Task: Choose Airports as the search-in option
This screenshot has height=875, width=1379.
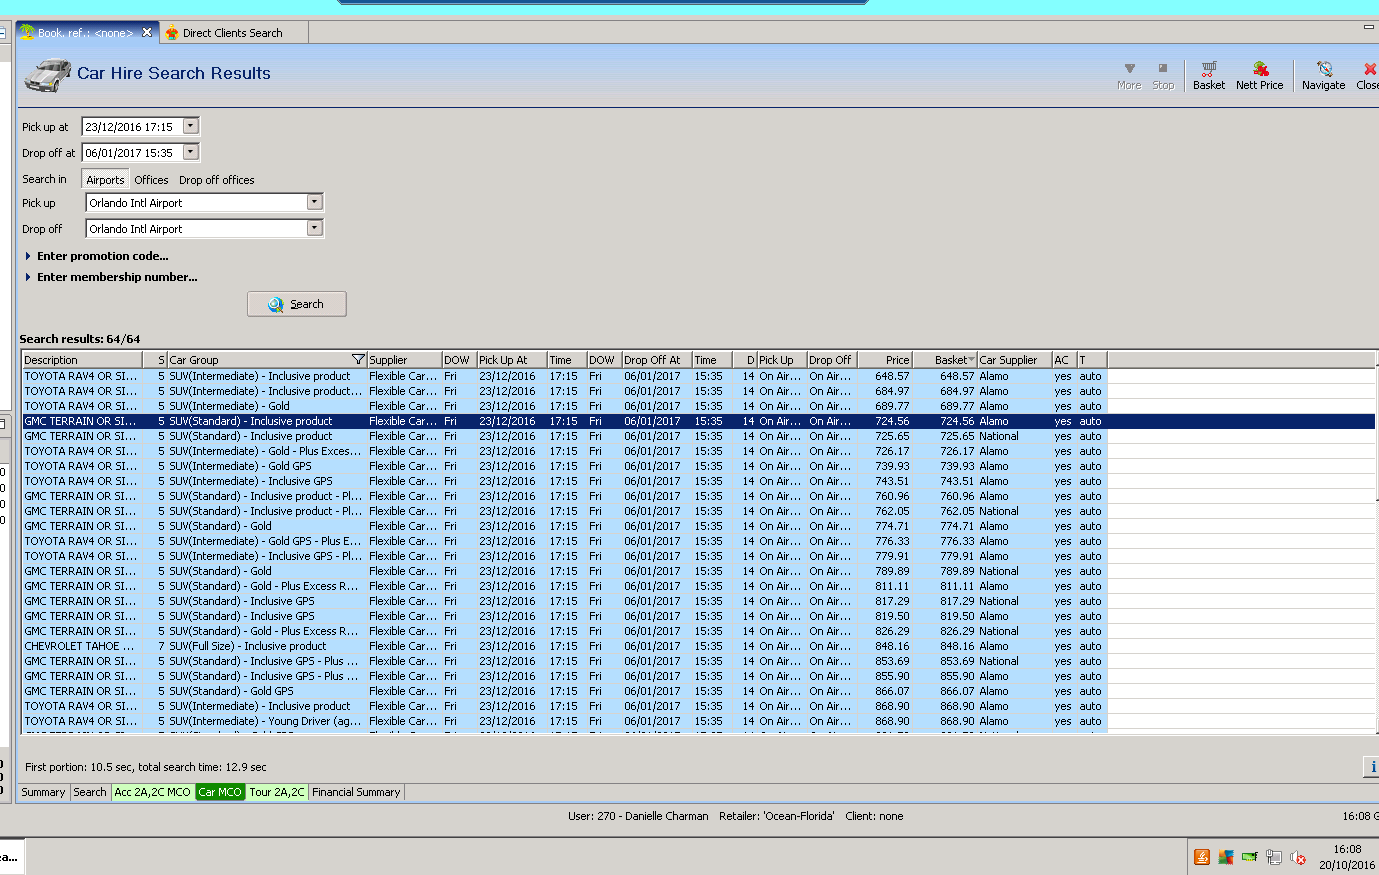Action: point(105,180)
